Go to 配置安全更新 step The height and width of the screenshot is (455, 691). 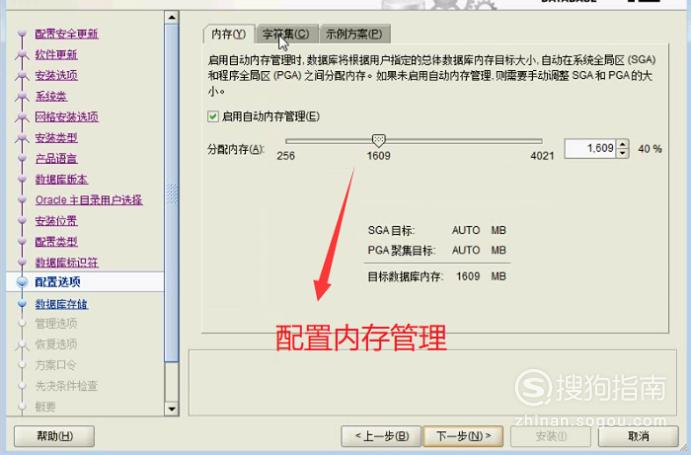(x=67, y=34)
